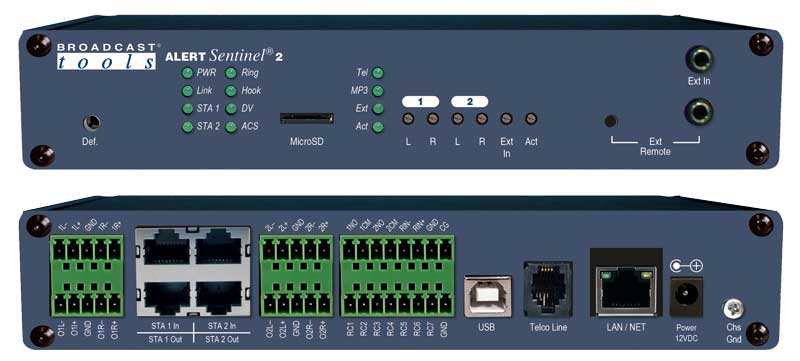This screenshot has width=800, height=361.
Task: Click the Power 12VDC connector
Action: 686,296
